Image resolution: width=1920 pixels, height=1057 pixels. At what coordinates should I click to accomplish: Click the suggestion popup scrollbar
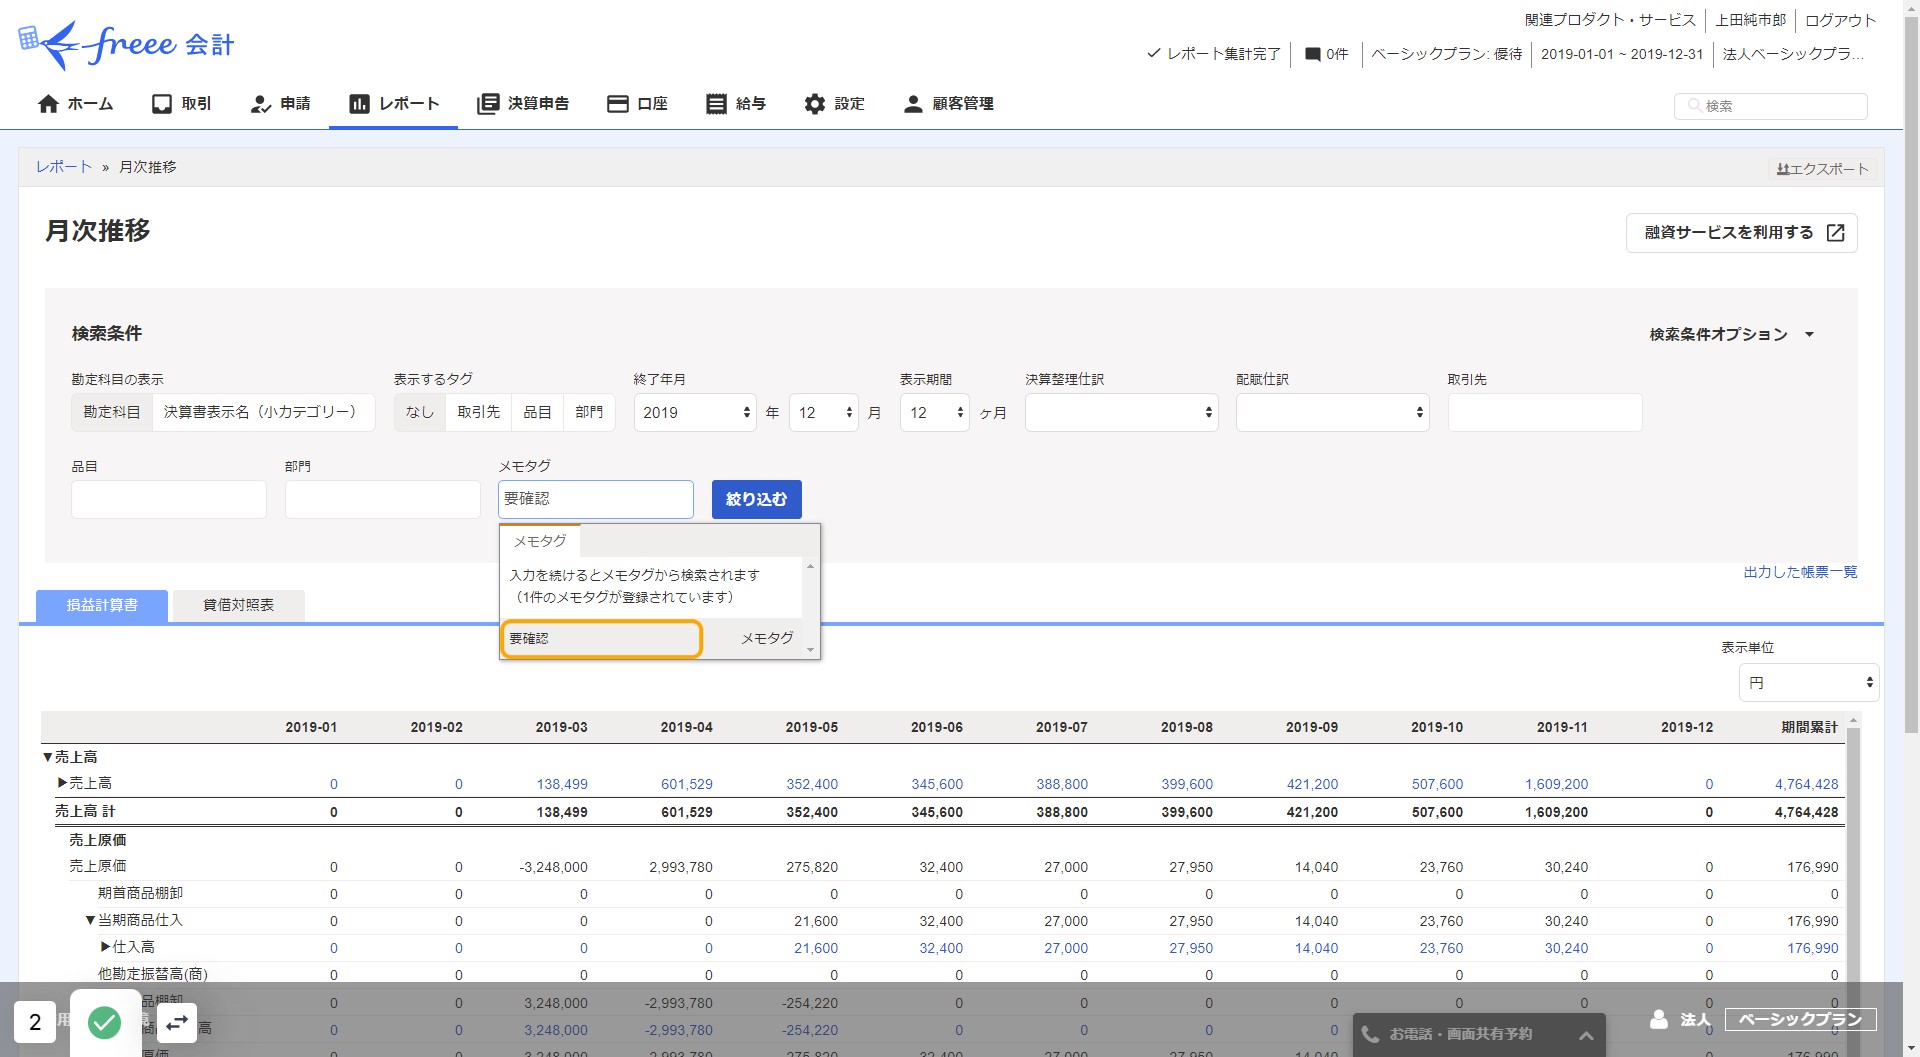(x=810, y=608)
